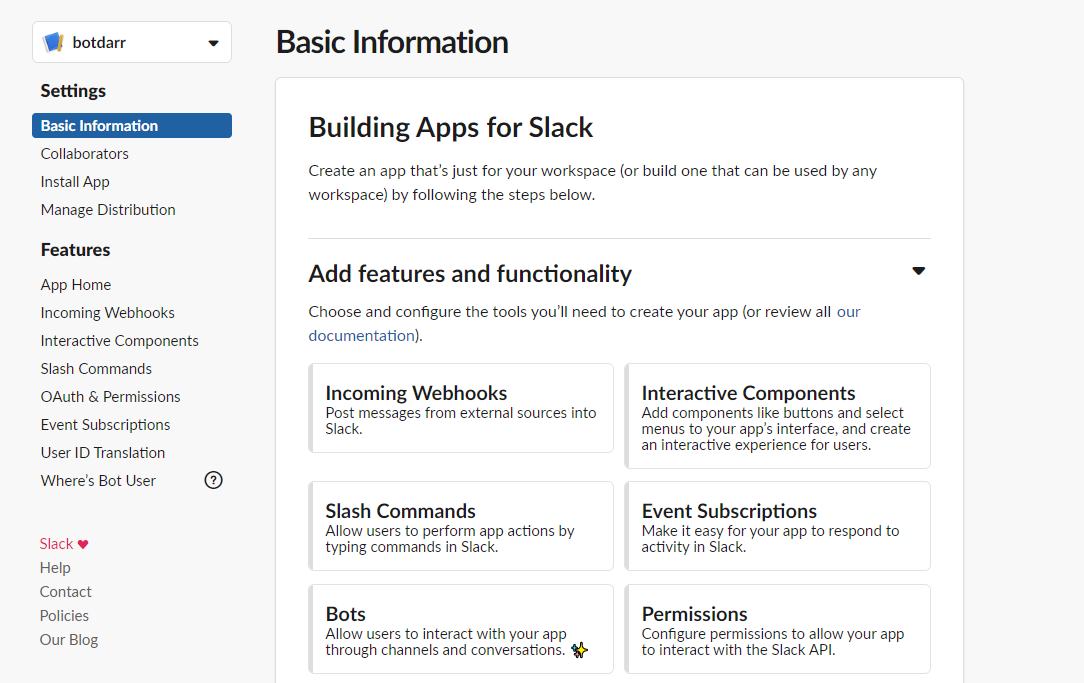The image size is (1084, 683).
Task: Open the botdarr app selector dropdown
Action: 212,43
